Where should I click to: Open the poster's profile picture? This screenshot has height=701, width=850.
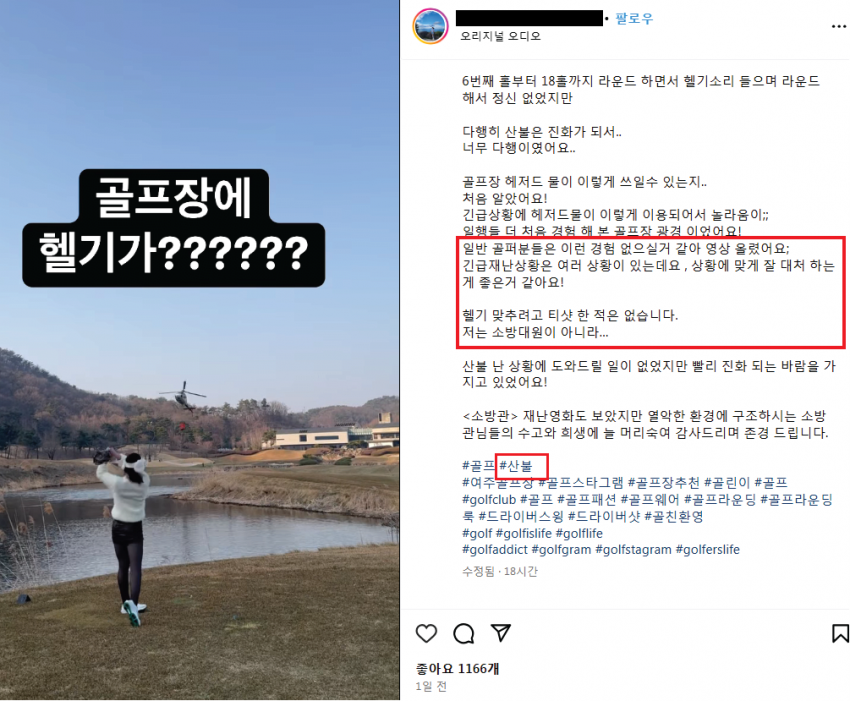coord(430,26)
